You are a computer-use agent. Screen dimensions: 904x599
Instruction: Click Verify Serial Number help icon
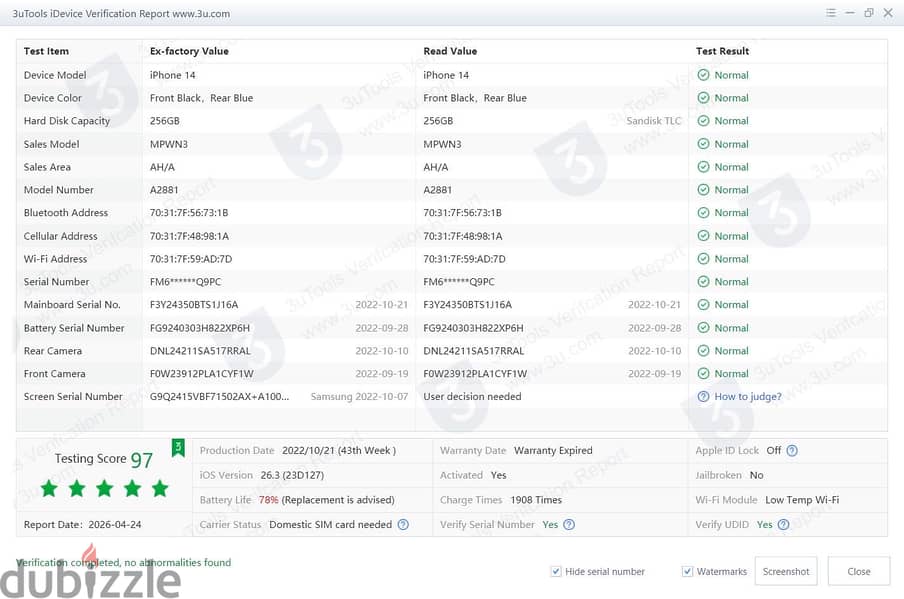[569, 525]
